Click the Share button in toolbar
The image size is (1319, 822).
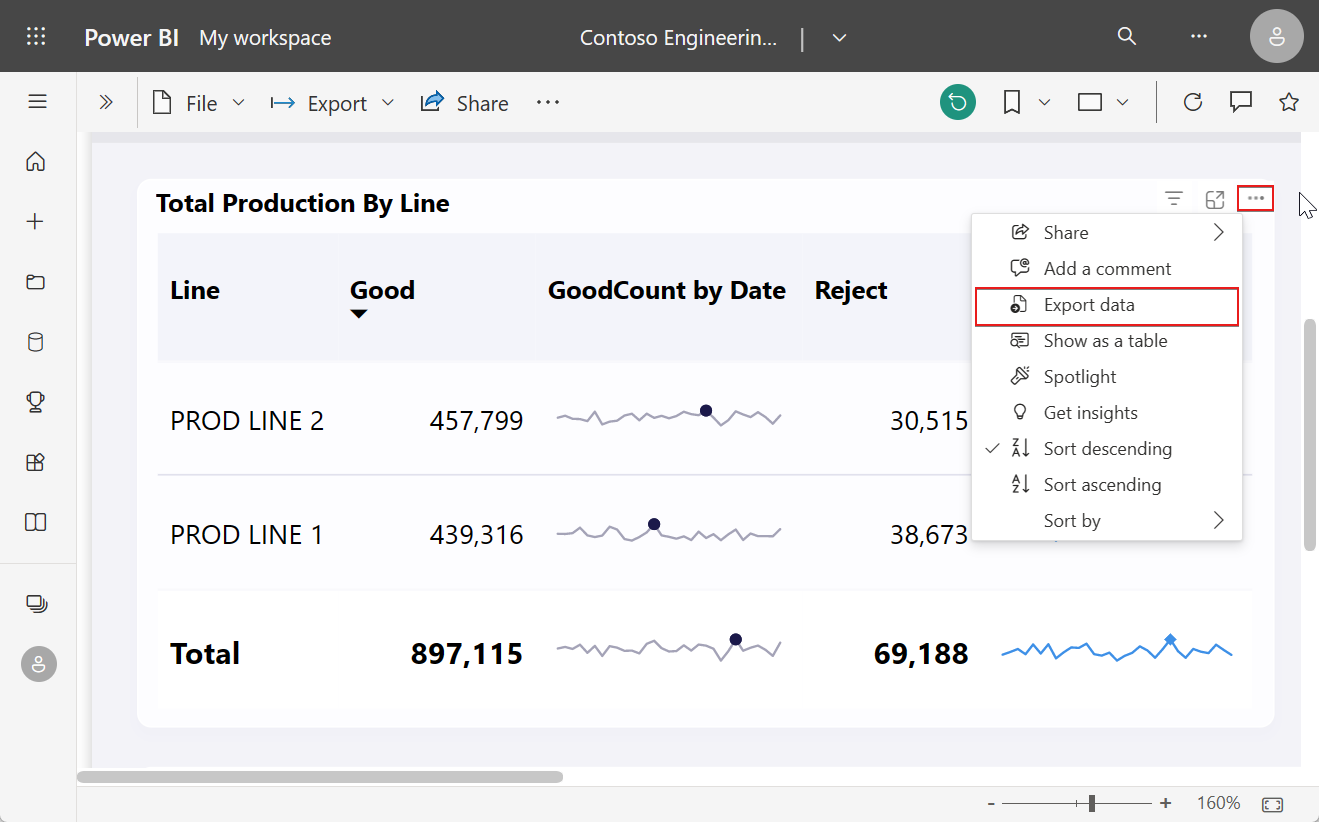[465, 104]
